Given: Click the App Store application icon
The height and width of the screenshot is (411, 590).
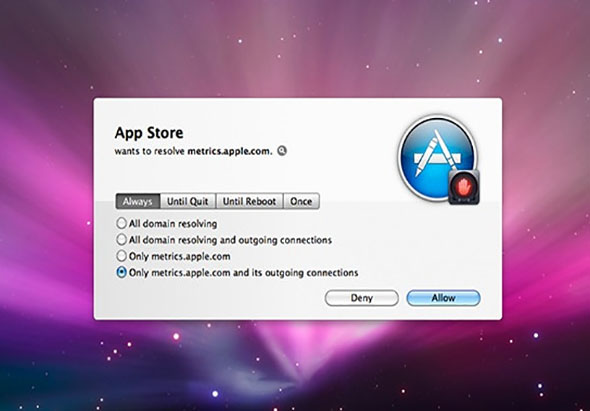Looking at the screenshot, I should coord(437,157).
